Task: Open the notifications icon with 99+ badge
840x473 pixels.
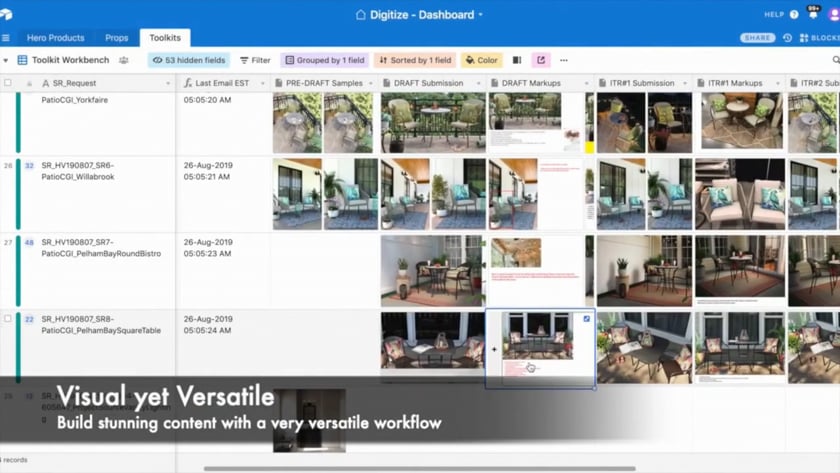Action: (813, 13)
